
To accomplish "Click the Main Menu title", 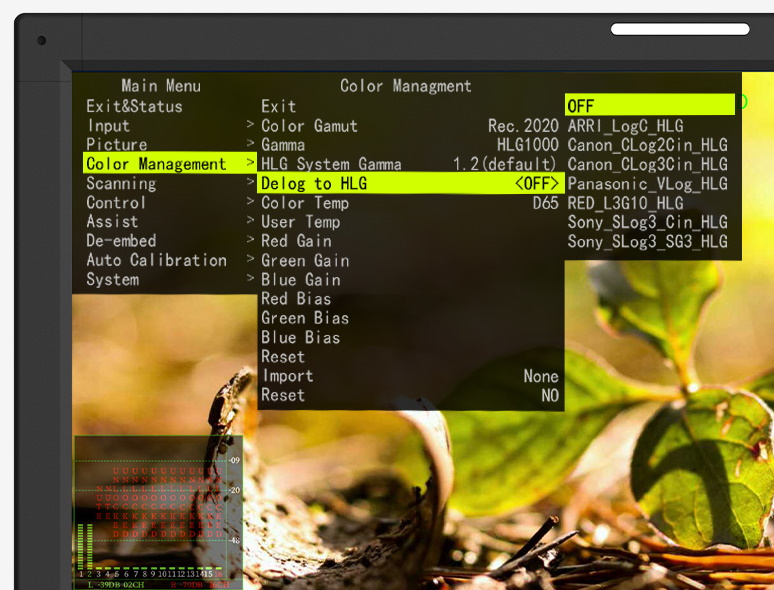I will [x=161, y=86].
